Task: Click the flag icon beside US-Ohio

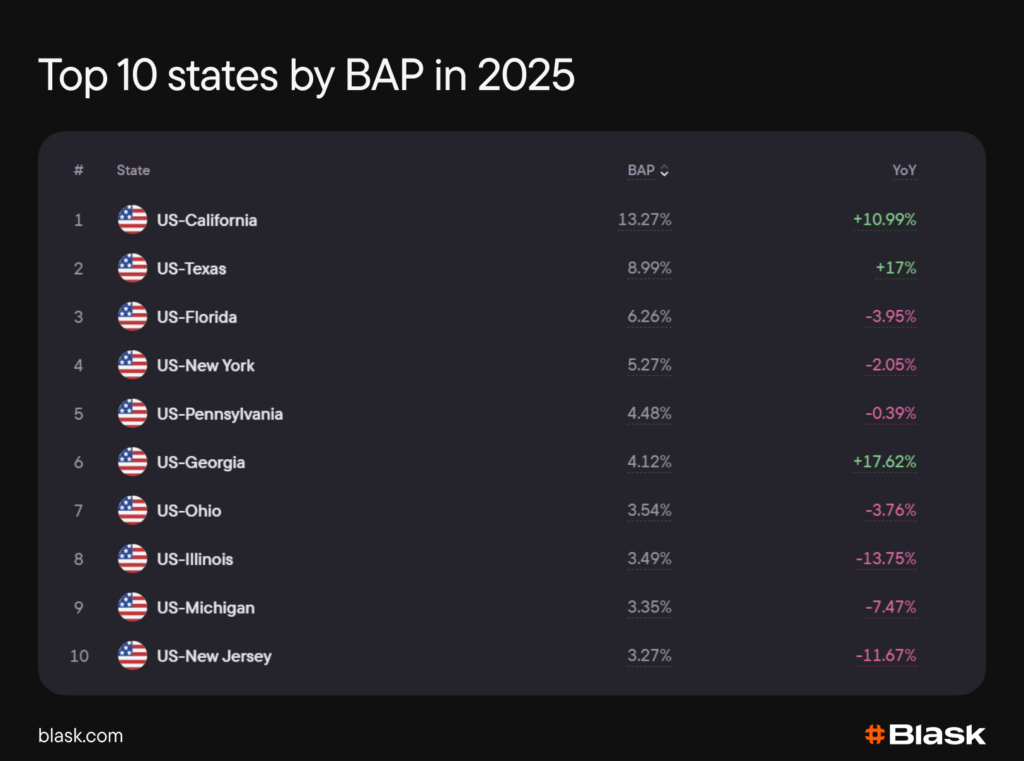Action: click(132, 510)
